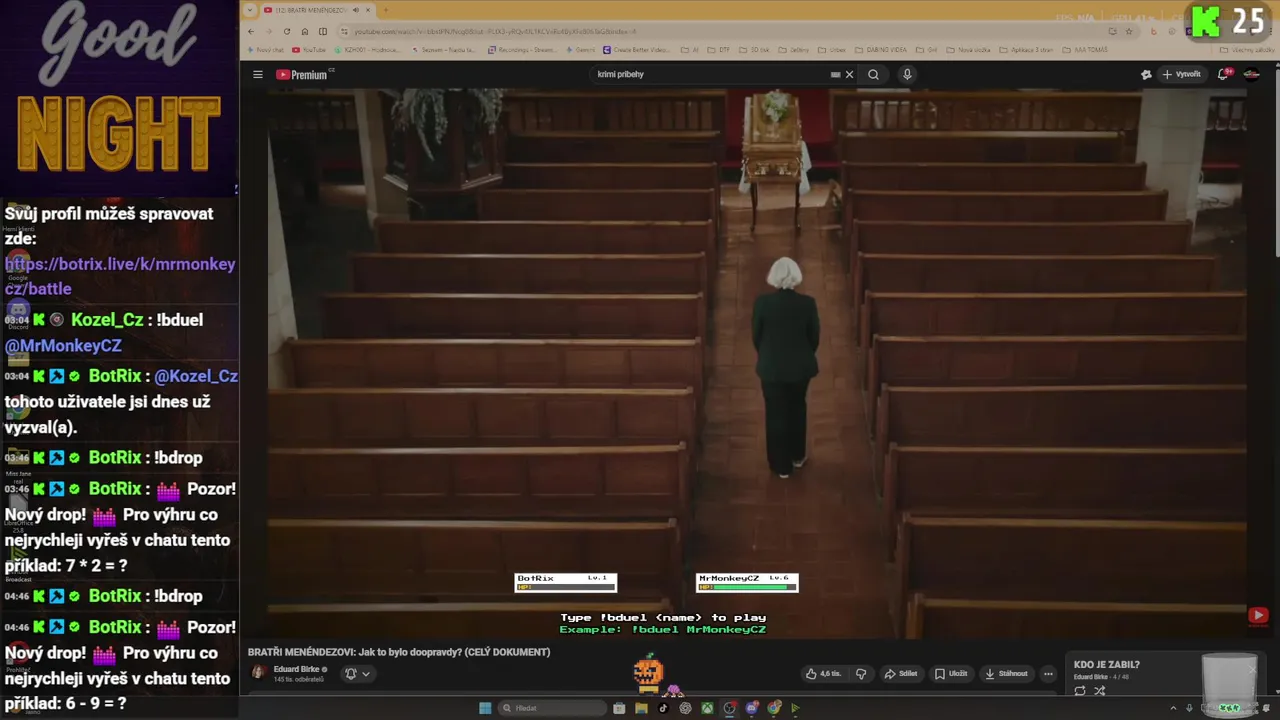Image resolution: width=1280 pixels, height=720 pixels.
Task: Click the icon left of the Vytvořit button
Action: coord(1146,74)
